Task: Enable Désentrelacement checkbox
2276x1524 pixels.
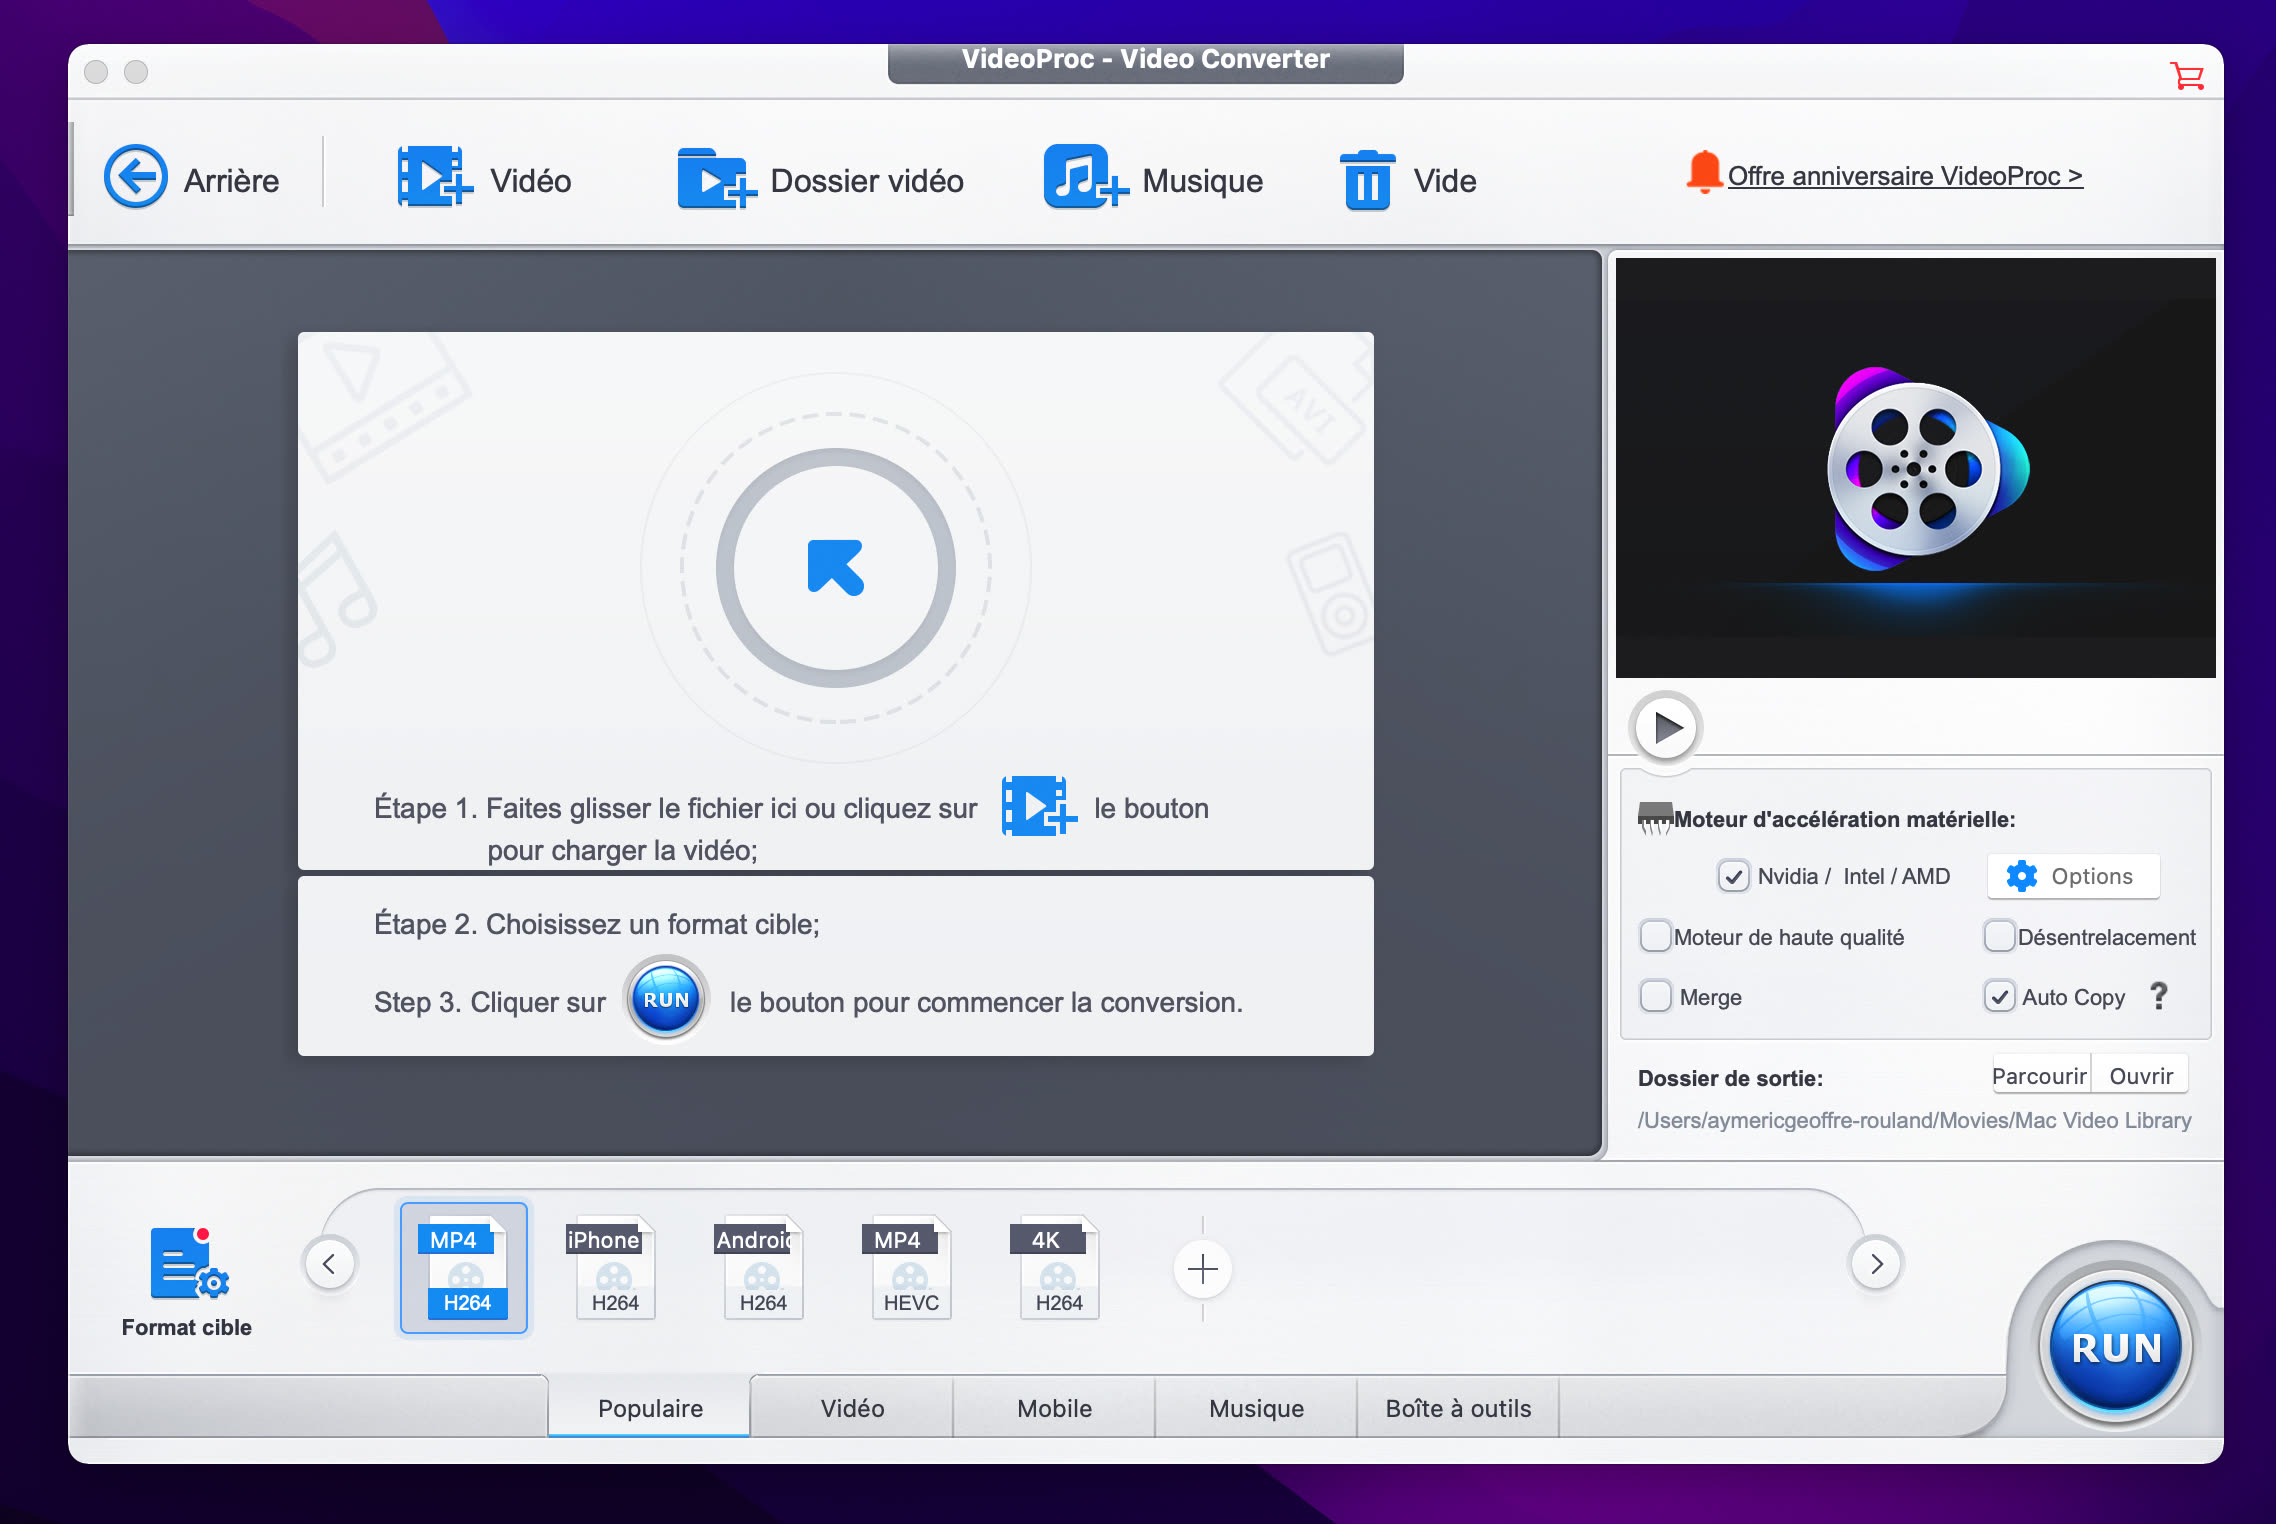Action: point(1999,936)
